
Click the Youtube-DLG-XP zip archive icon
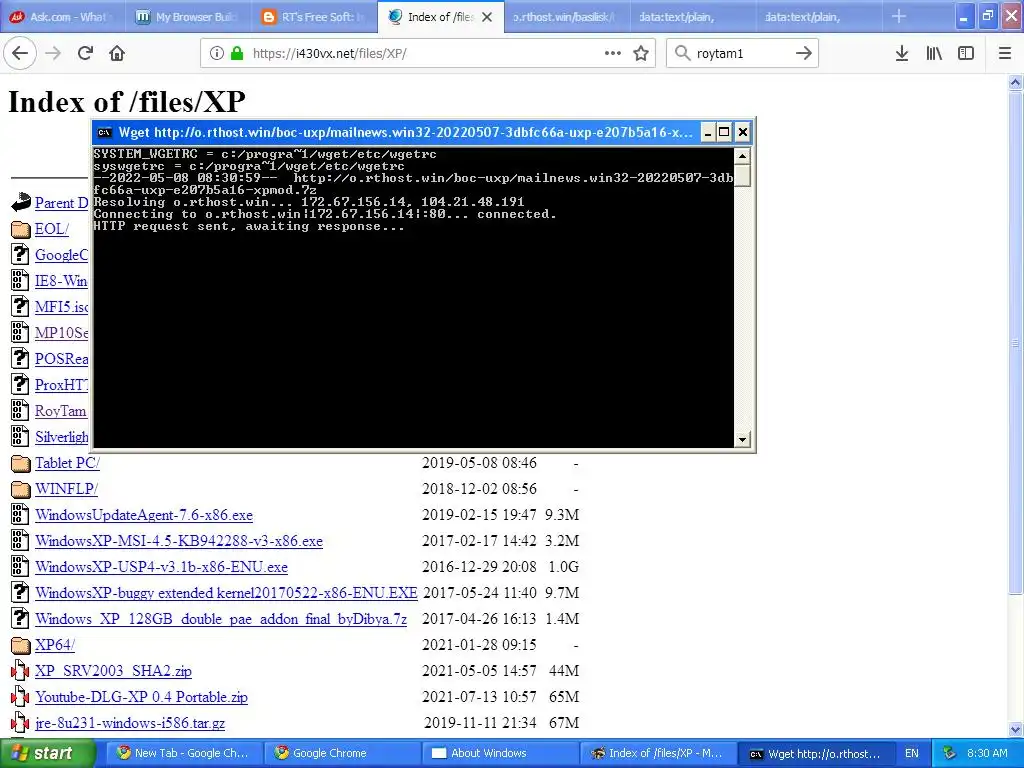(20, 697)
